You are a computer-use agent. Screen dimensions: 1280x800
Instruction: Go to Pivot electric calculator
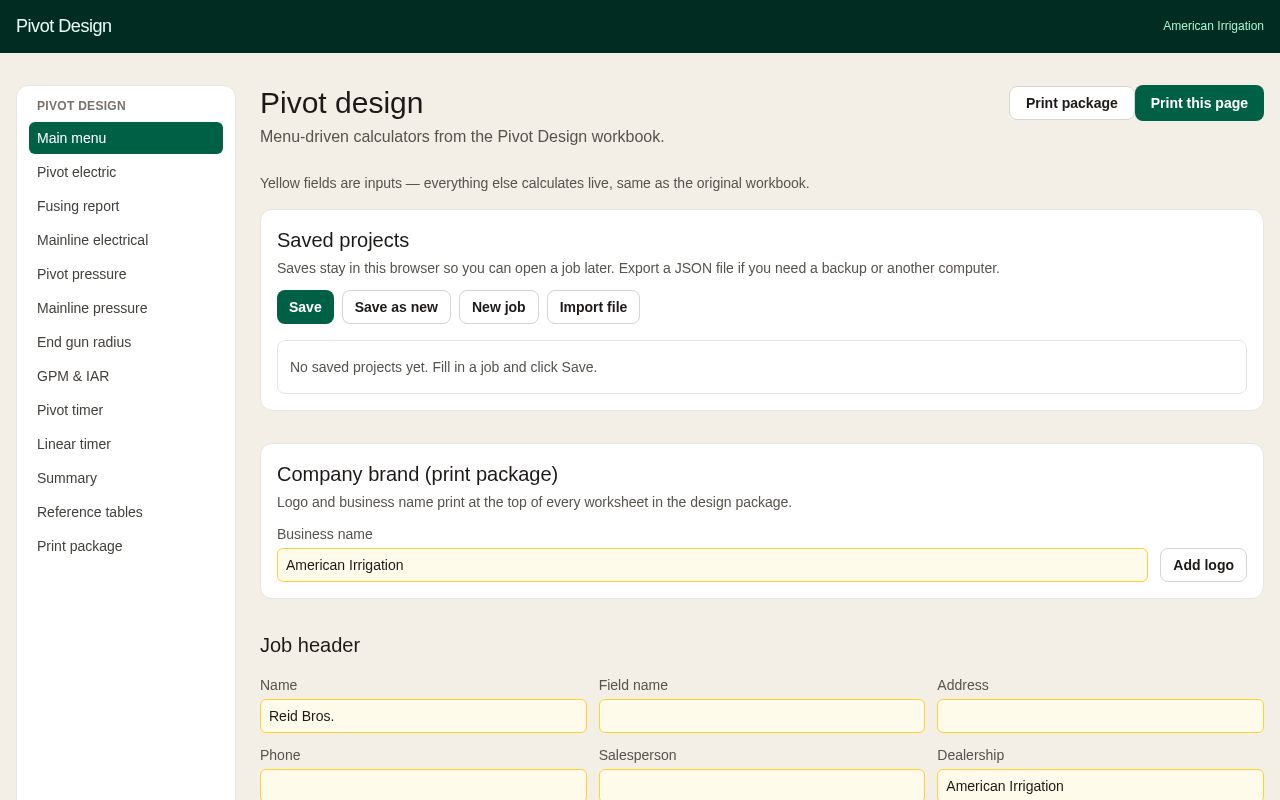[126, 172]
